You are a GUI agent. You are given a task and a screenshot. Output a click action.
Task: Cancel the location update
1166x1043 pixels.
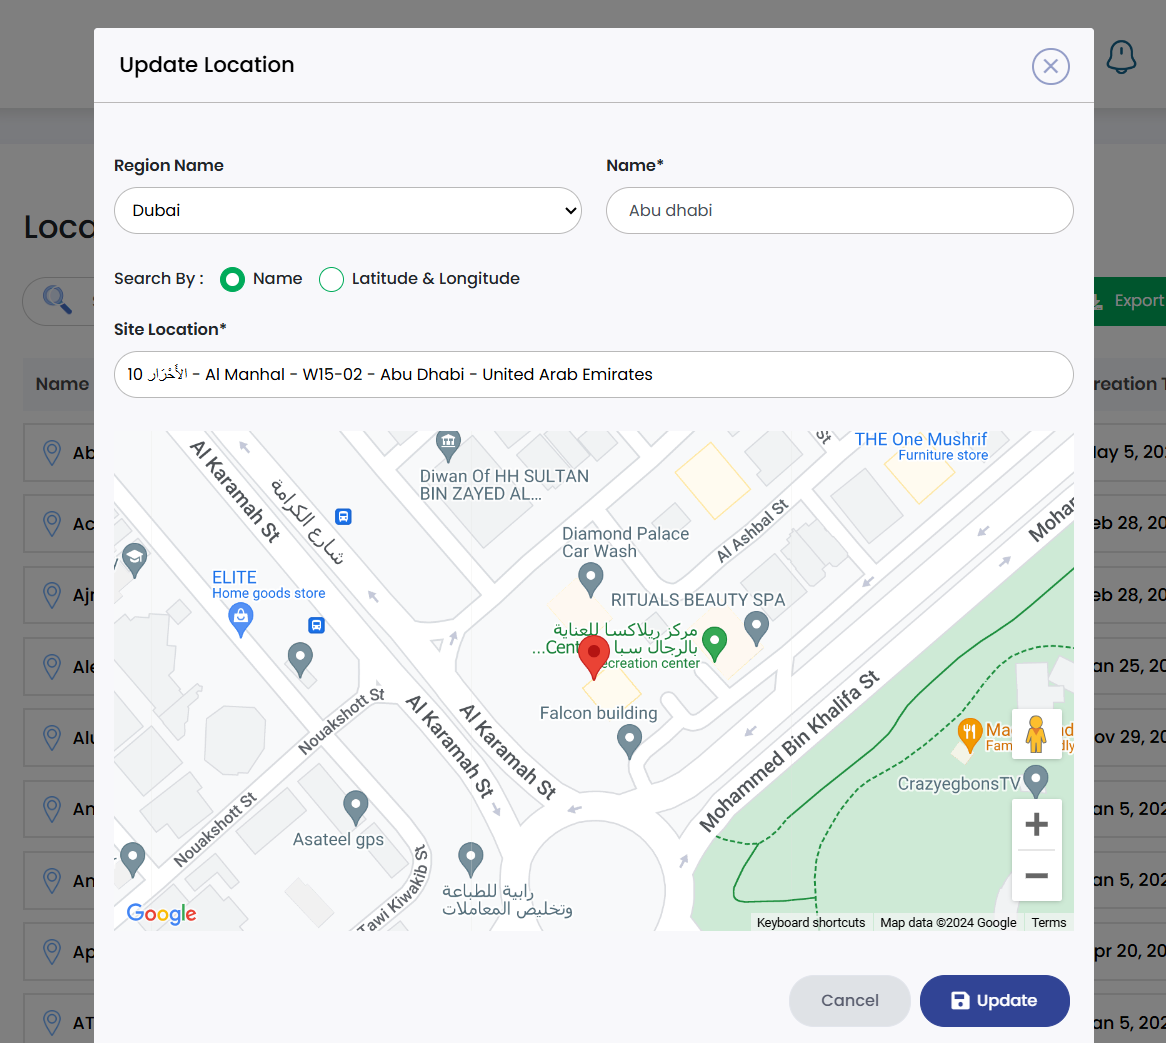tap(849, 1000)
